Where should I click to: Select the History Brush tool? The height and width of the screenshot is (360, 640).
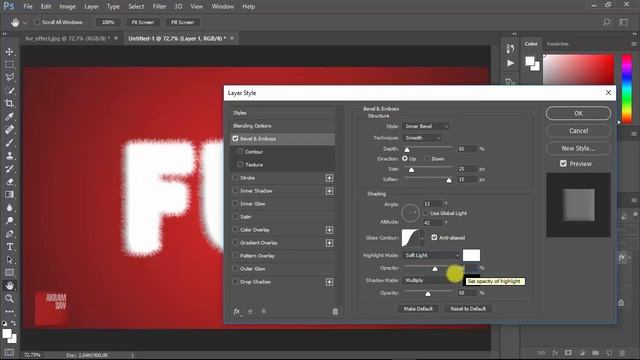pos(9,169)
